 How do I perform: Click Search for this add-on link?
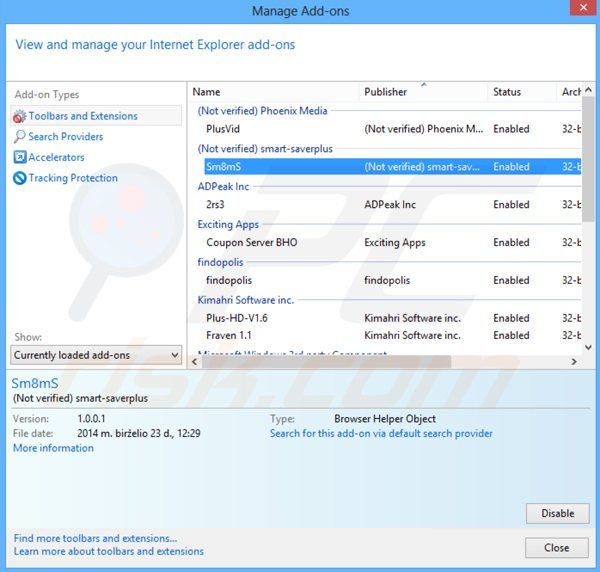381,434
